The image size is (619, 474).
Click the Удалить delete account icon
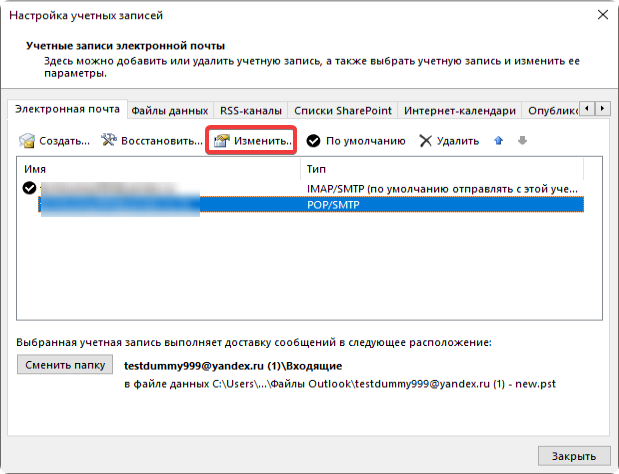pos(426,141)
